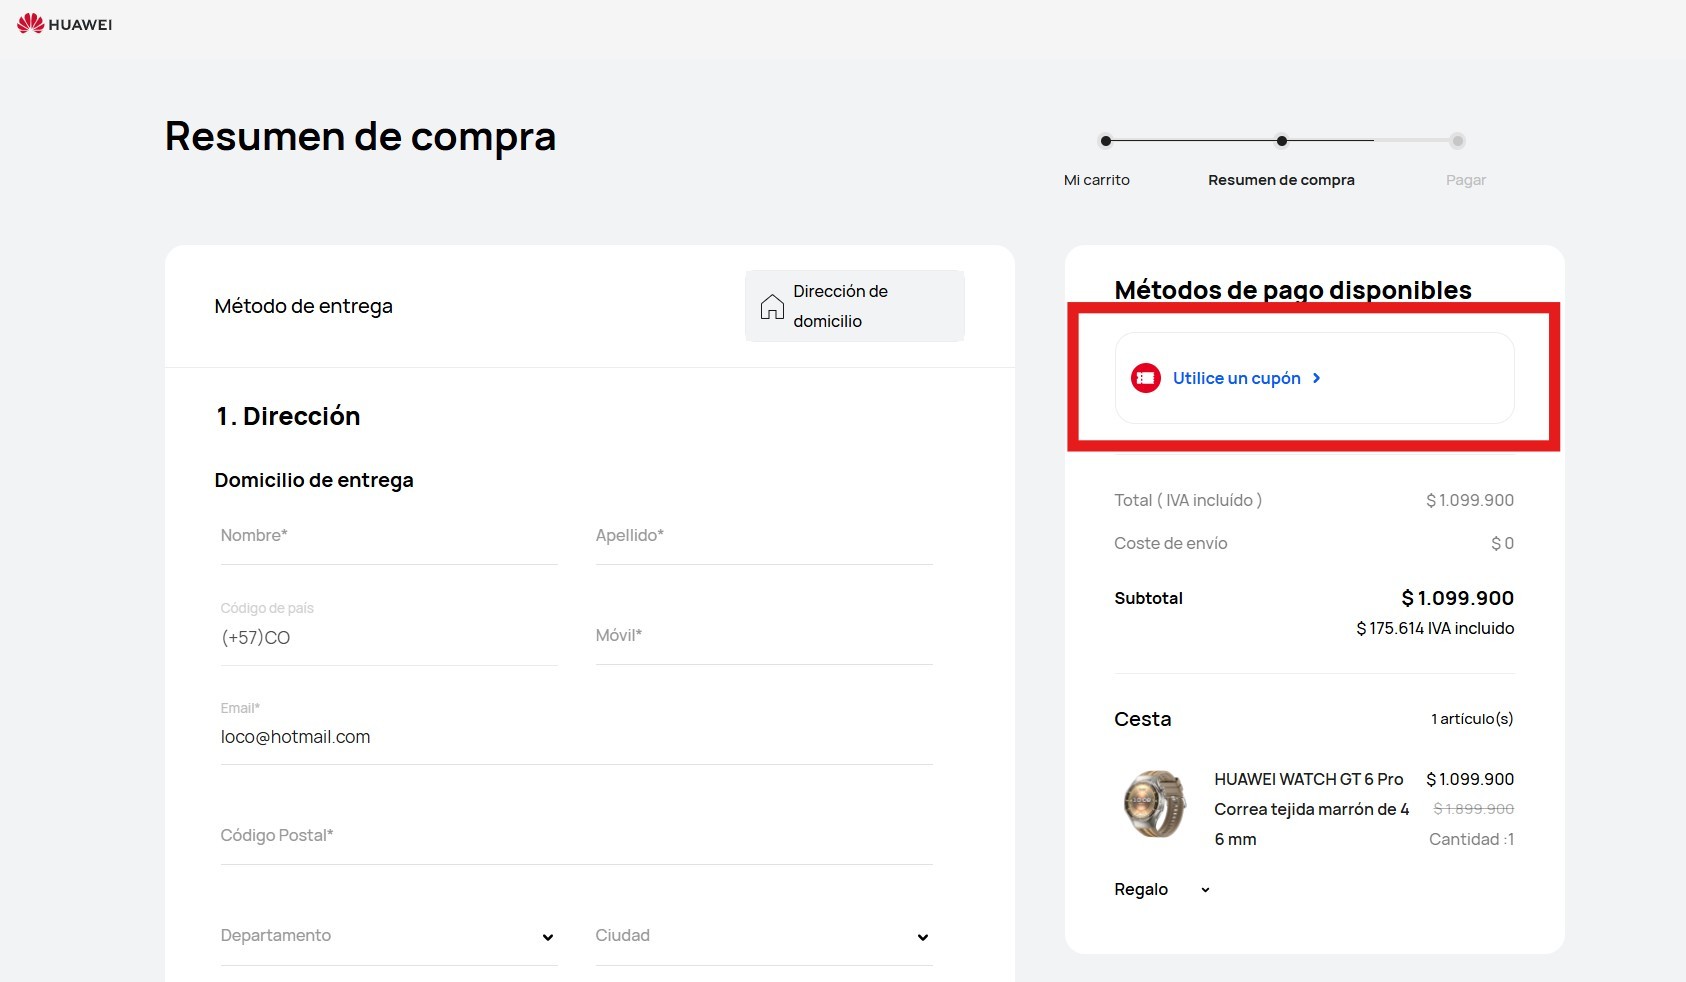Click the HUAWEI WATCH GT 6 Pro product image
1686x982 pixels.
click(1155, 805)
